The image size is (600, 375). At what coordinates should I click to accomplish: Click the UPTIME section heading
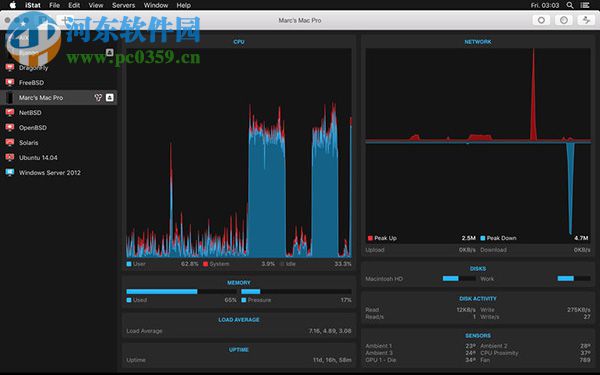pos(239,350)
